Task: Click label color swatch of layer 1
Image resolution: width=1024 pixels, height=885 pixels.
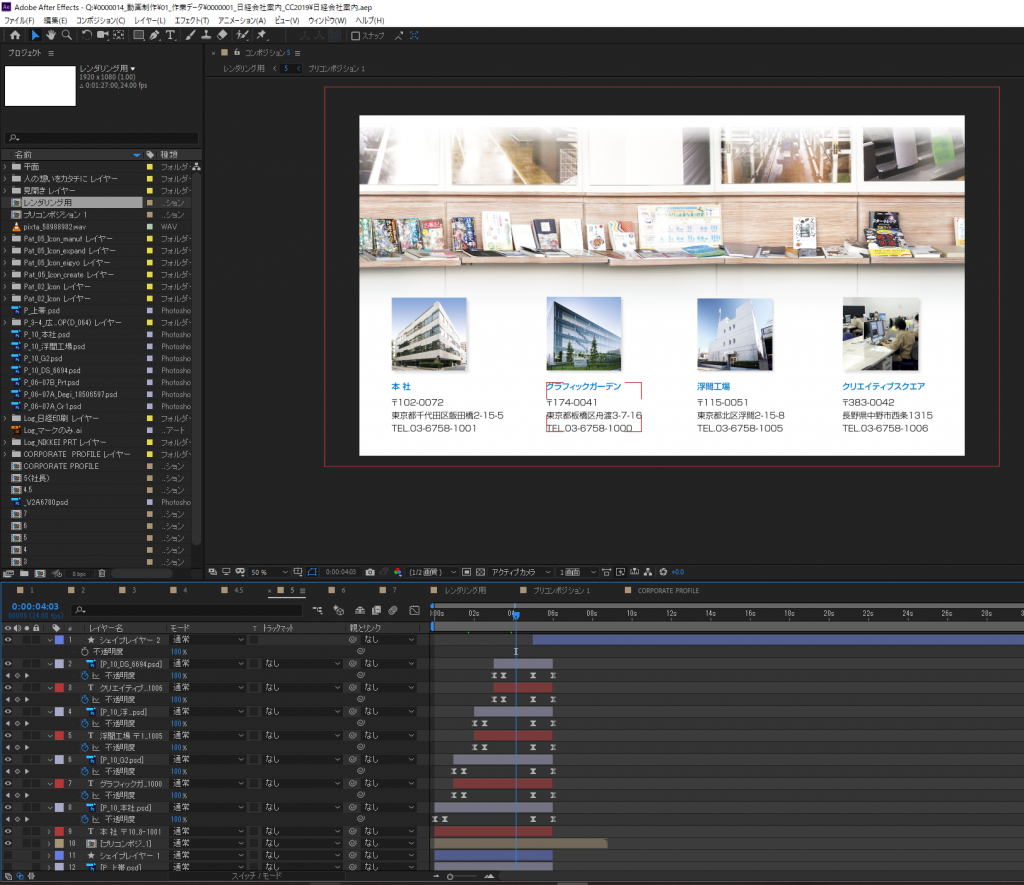Action: click(x=59, y=640)
